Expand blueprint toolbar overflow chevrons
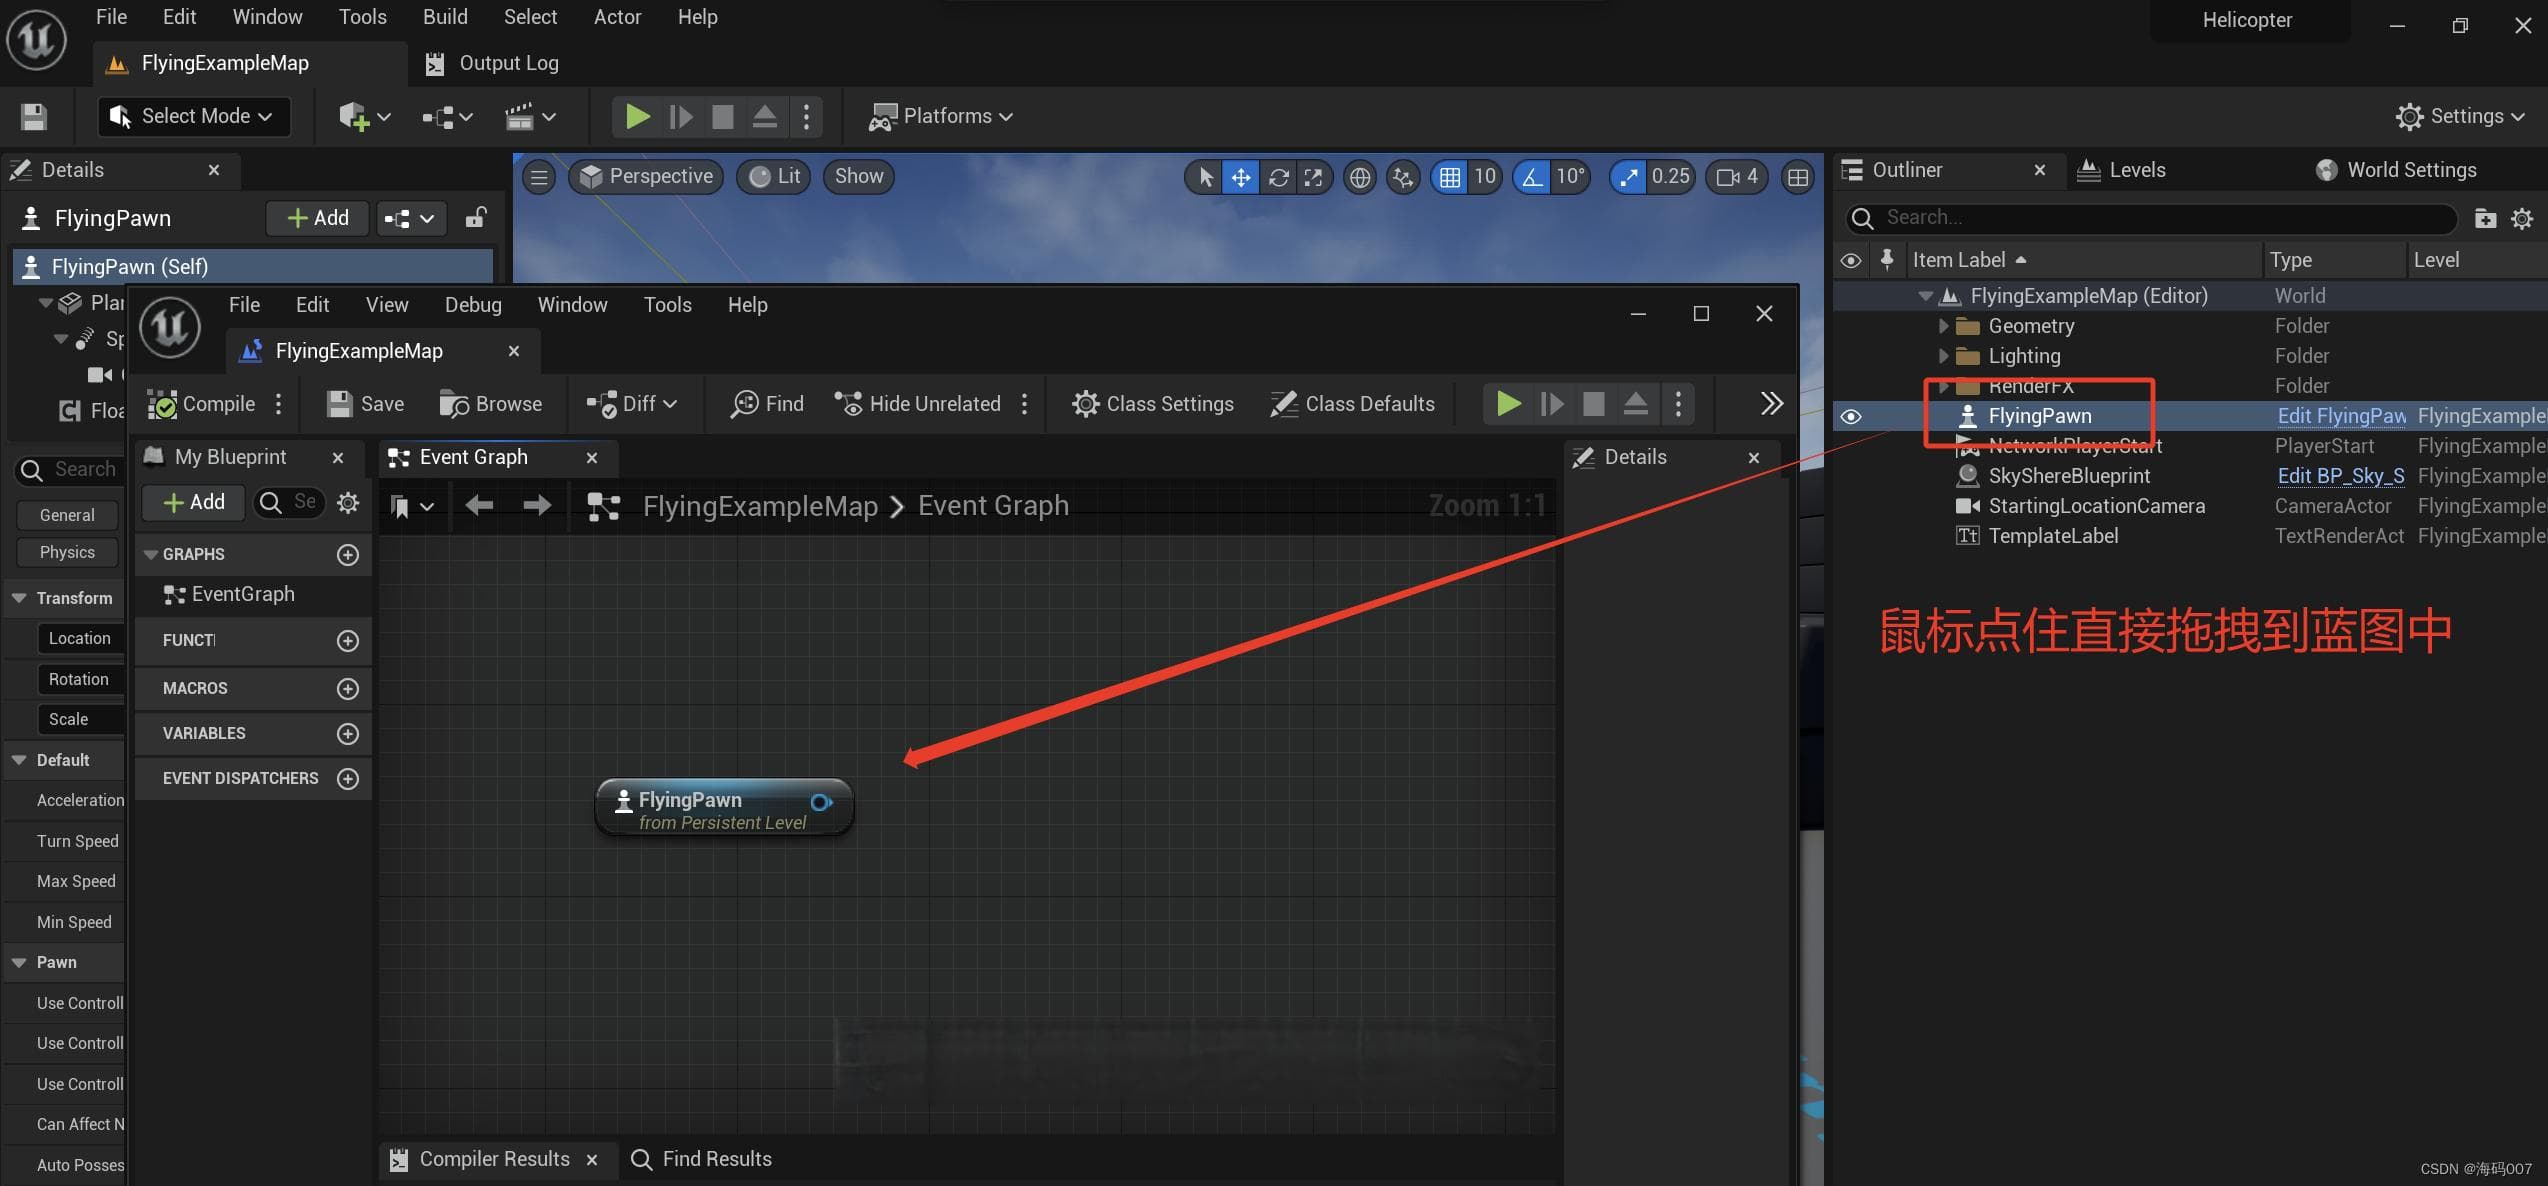Screen dimensions: 2548x1186 (x=1771, y=404)
